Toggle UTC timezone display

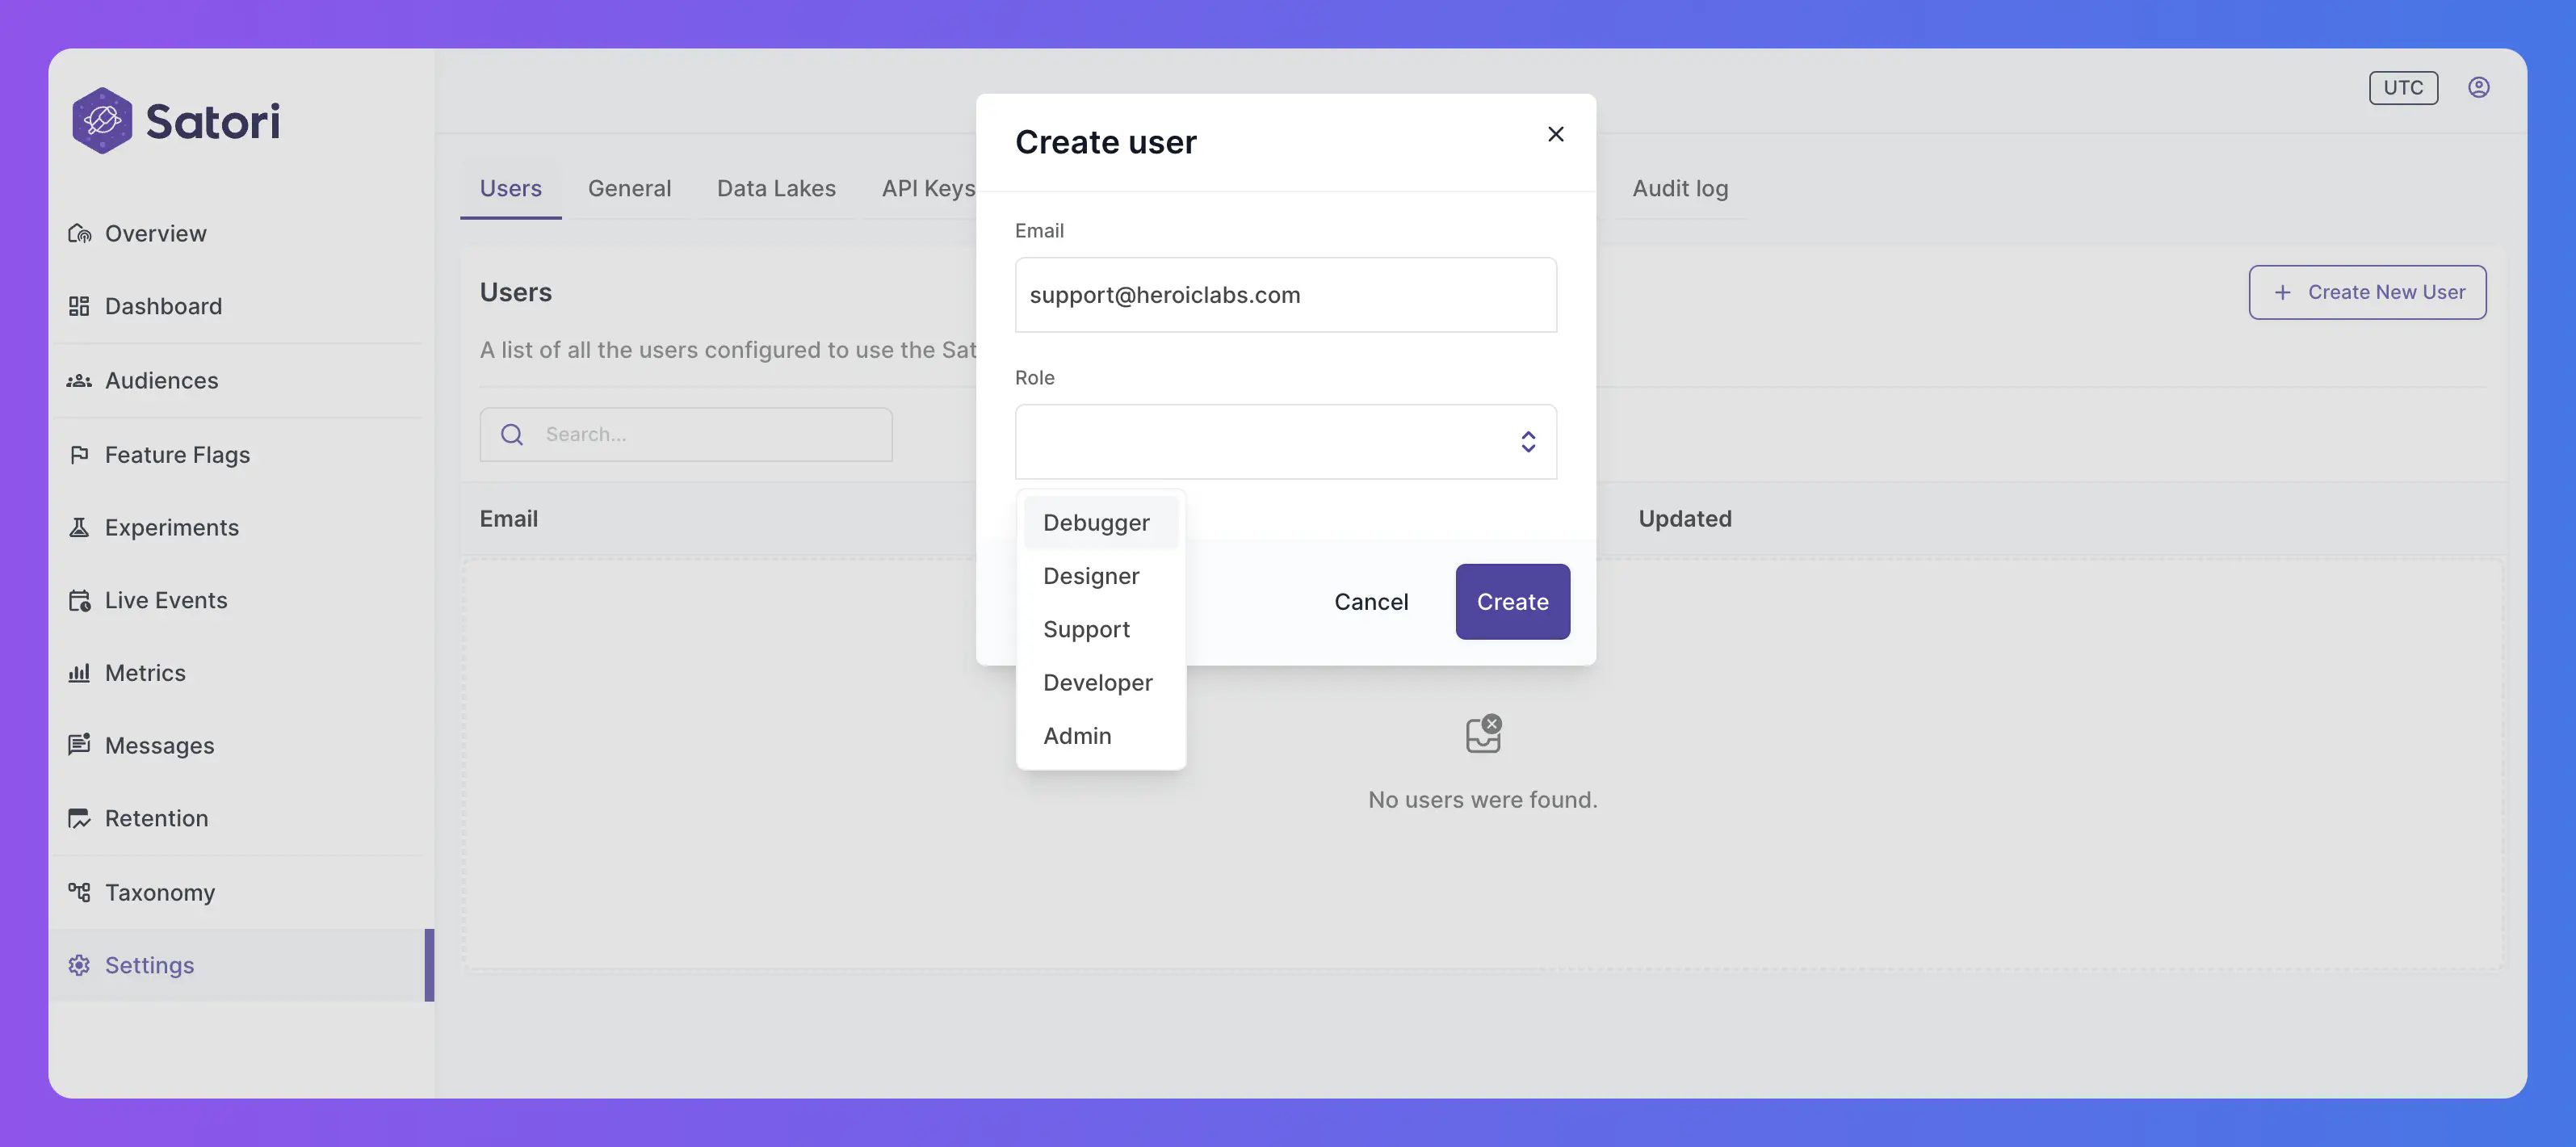(x=2402, y=86)
